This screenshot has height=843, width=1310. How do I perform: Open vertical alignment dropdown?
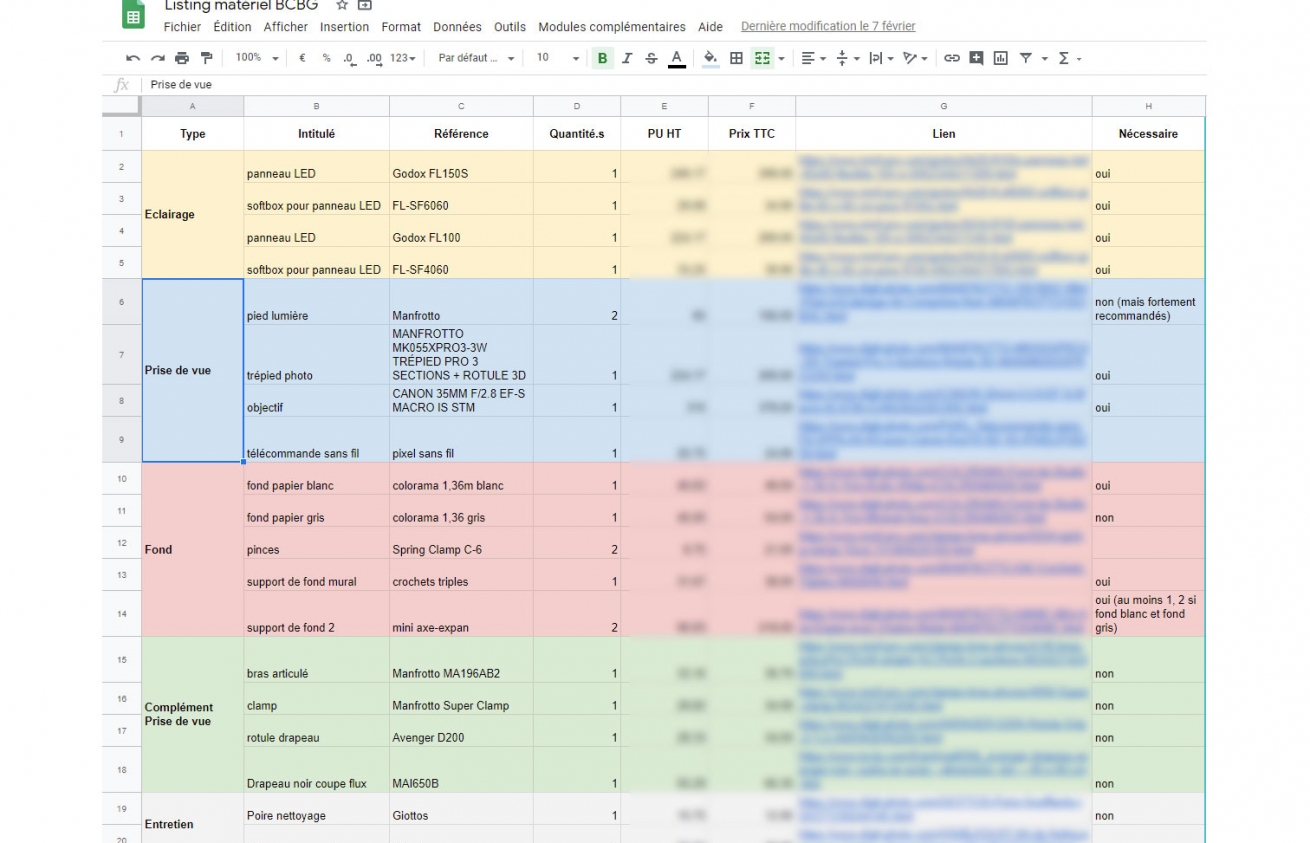pyautogui.click(x=847, y=58)
